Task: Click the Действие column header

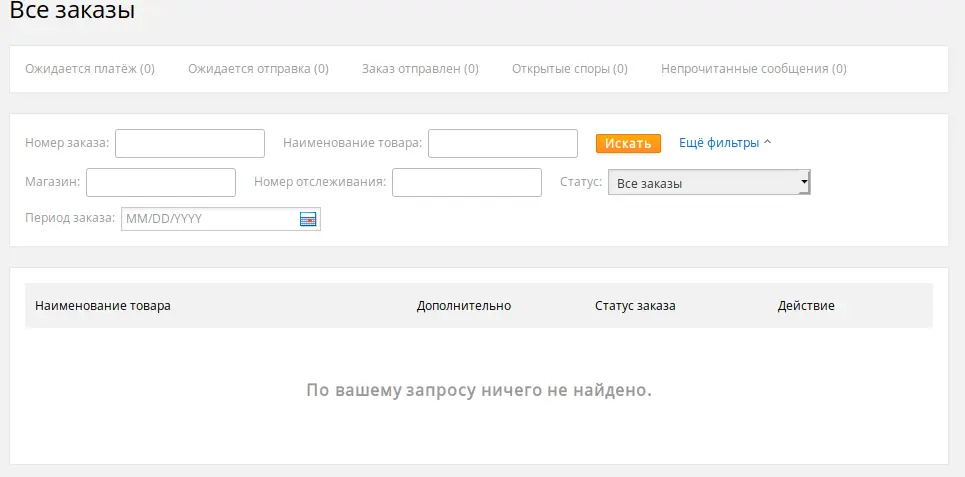Action: tap(806, 306)
